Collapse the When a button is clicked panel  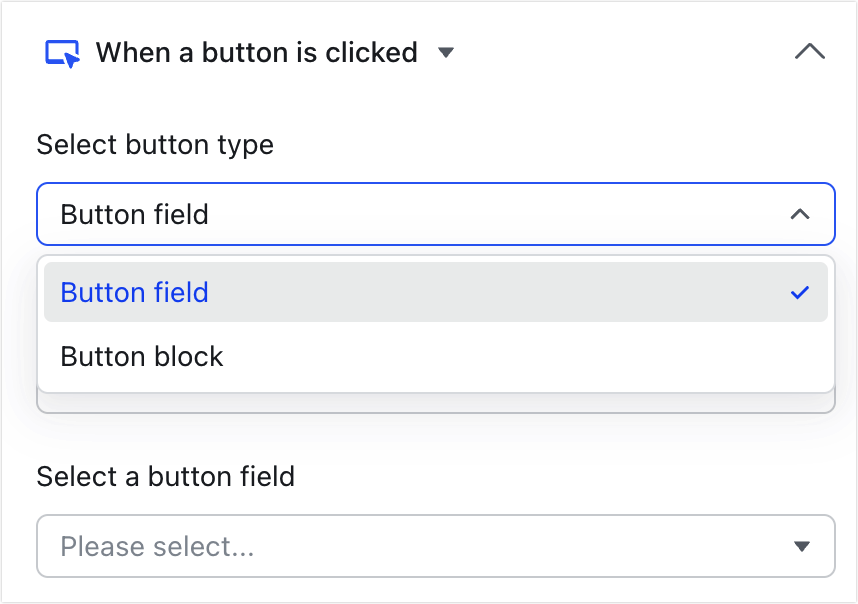[x=810, y=51]
